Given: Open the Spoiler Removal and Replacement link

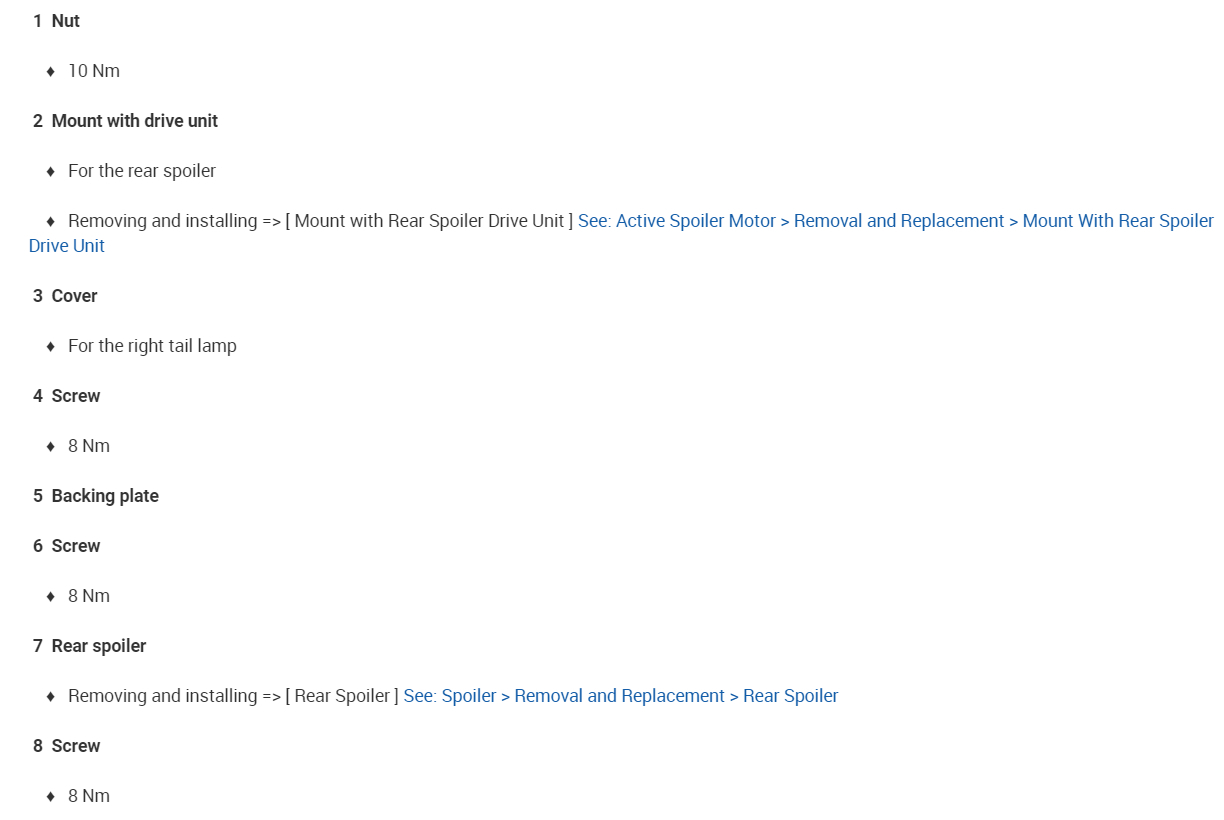Looking at the screenshot, I should click(620, 696).
